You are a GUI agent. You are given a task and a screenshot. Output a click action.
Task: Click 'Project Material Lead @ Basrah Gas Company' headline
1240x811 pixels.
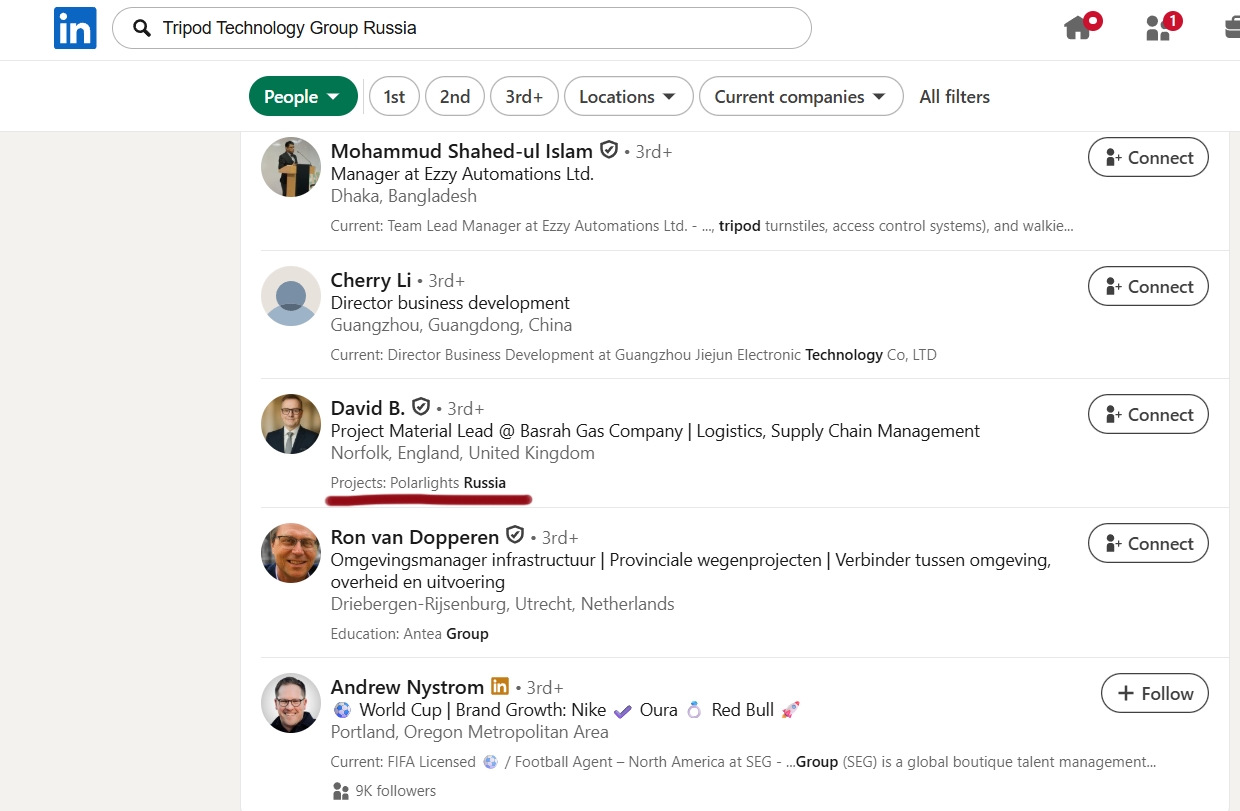click(655, 431)
